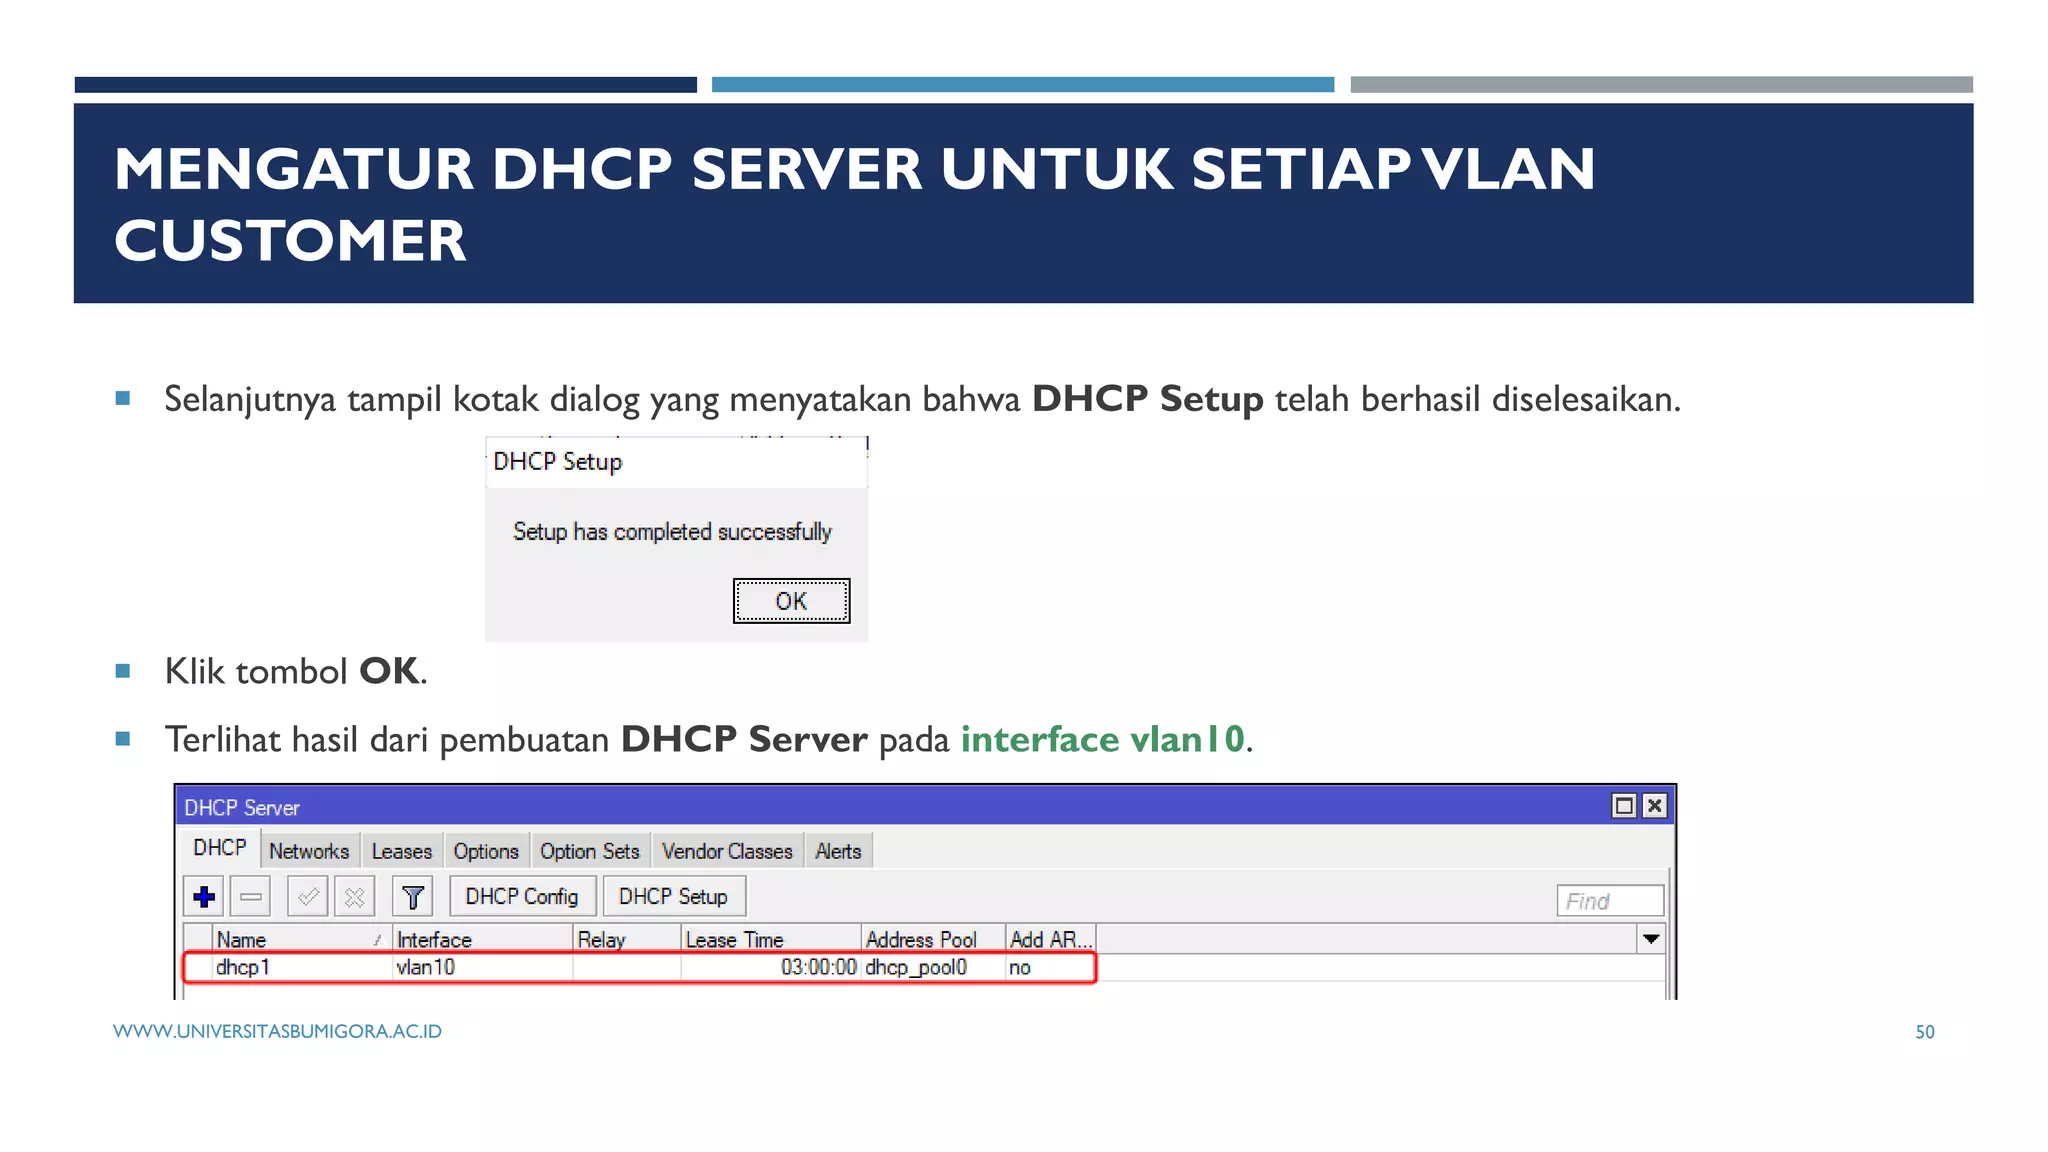Click the DHCP Setup button
2048x1152 pixels.
[x=673, y=897]
